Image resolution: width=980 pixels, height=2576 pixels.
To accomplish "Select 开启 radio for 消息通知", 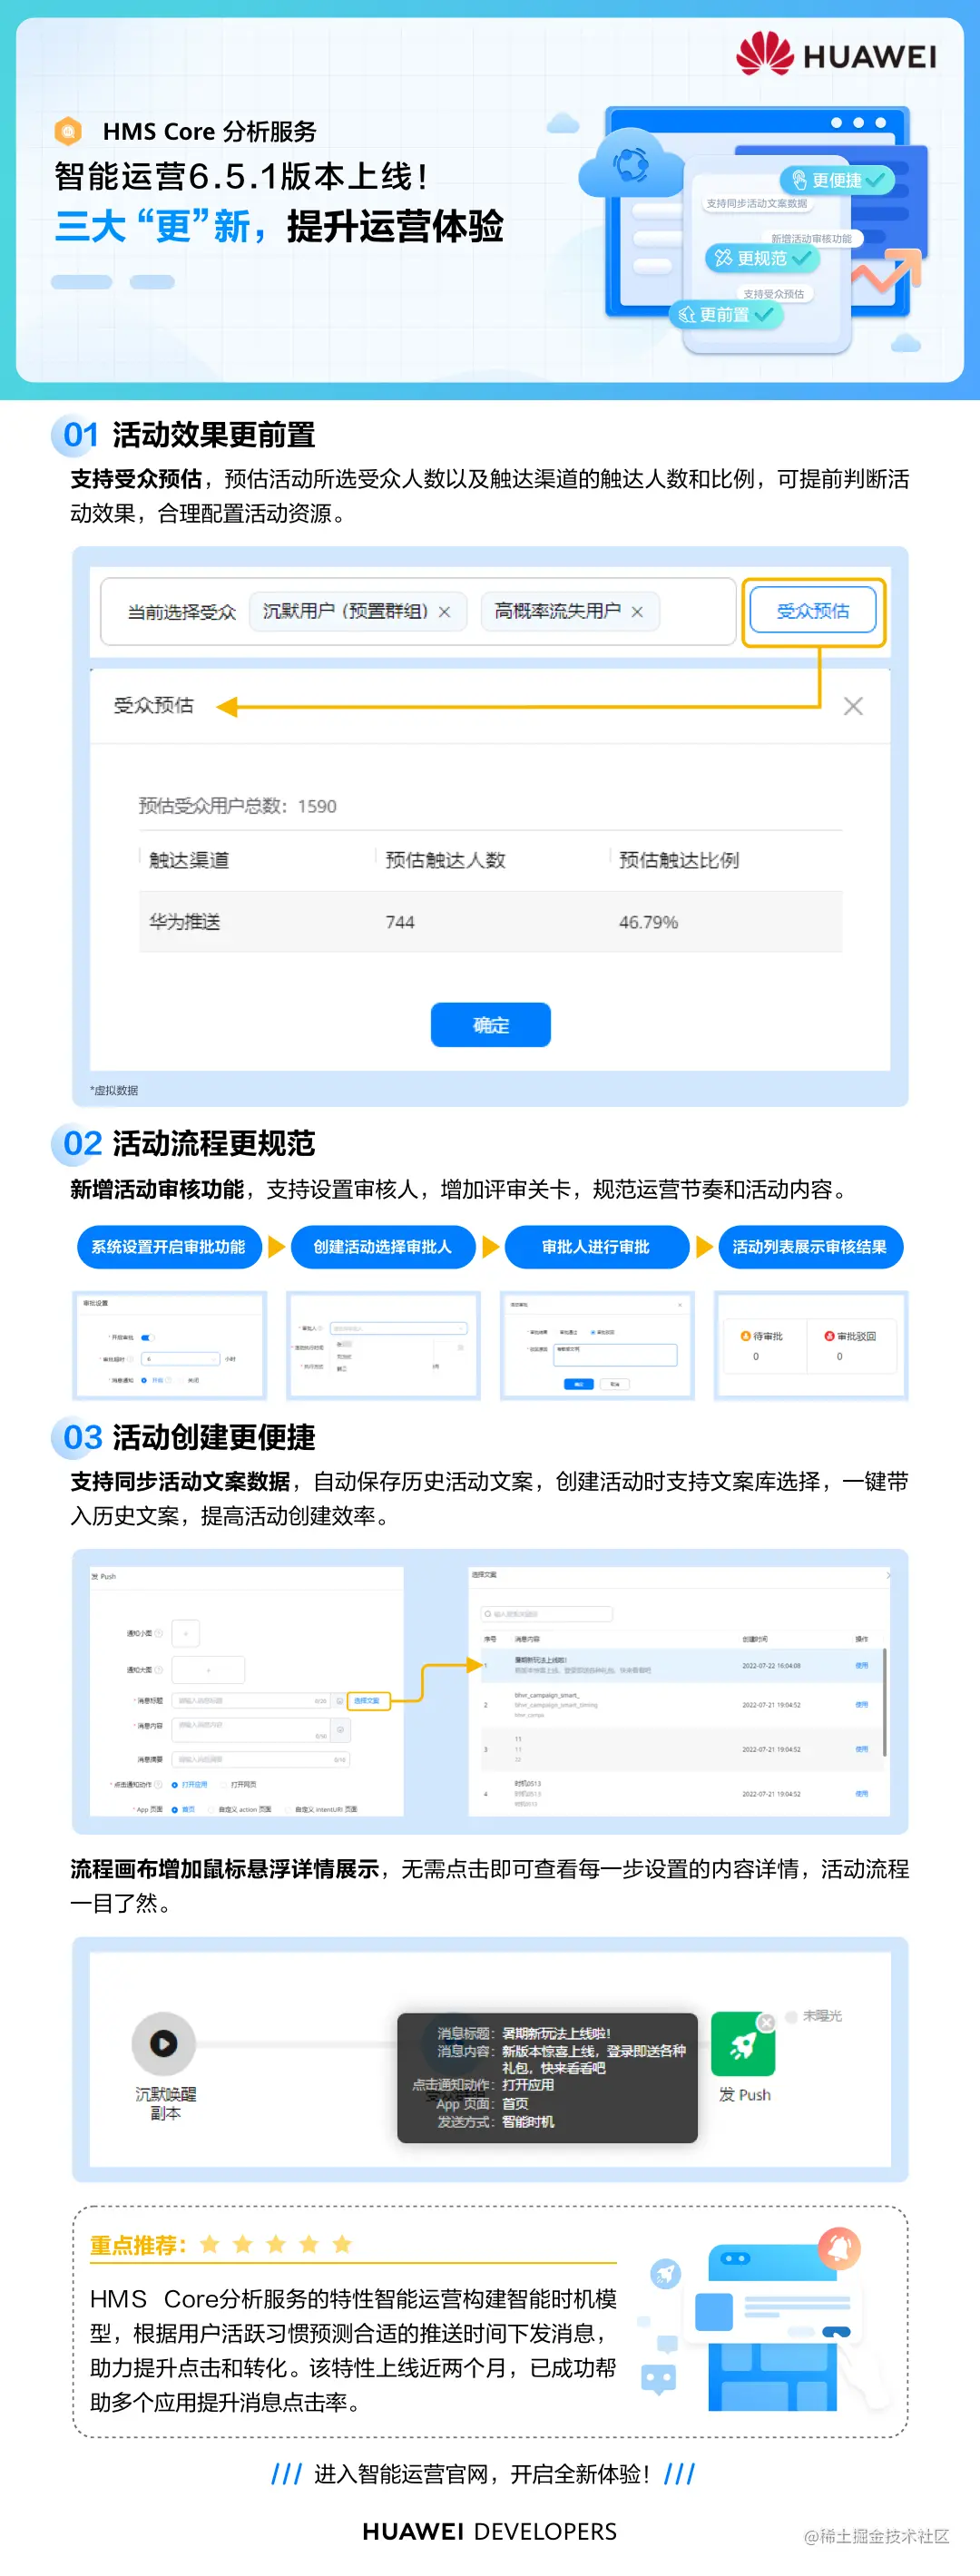I will 144,1380.
